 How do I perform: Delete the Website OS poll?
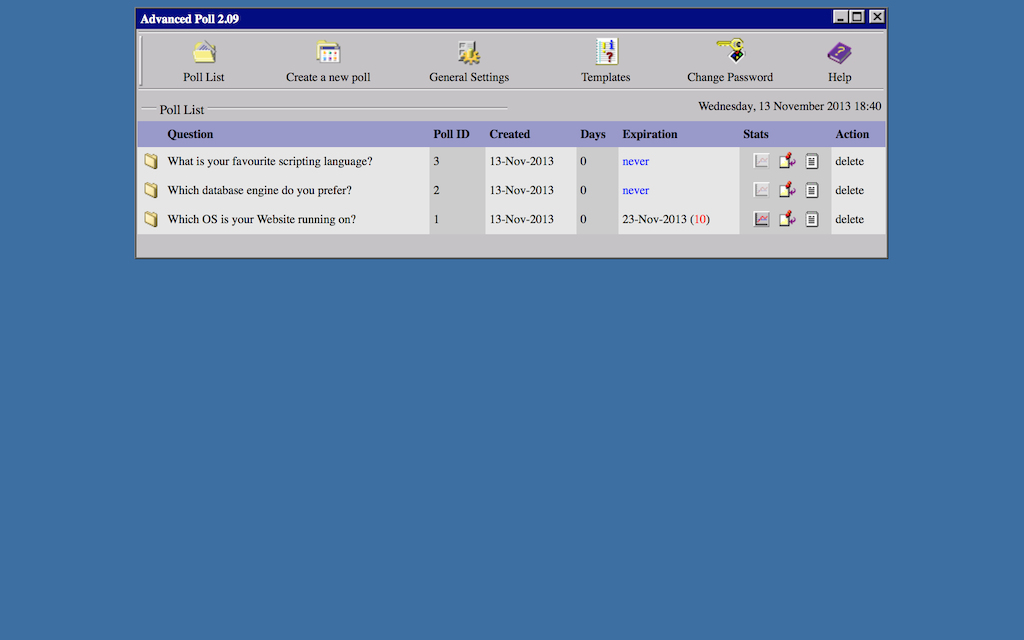[848, 219]
